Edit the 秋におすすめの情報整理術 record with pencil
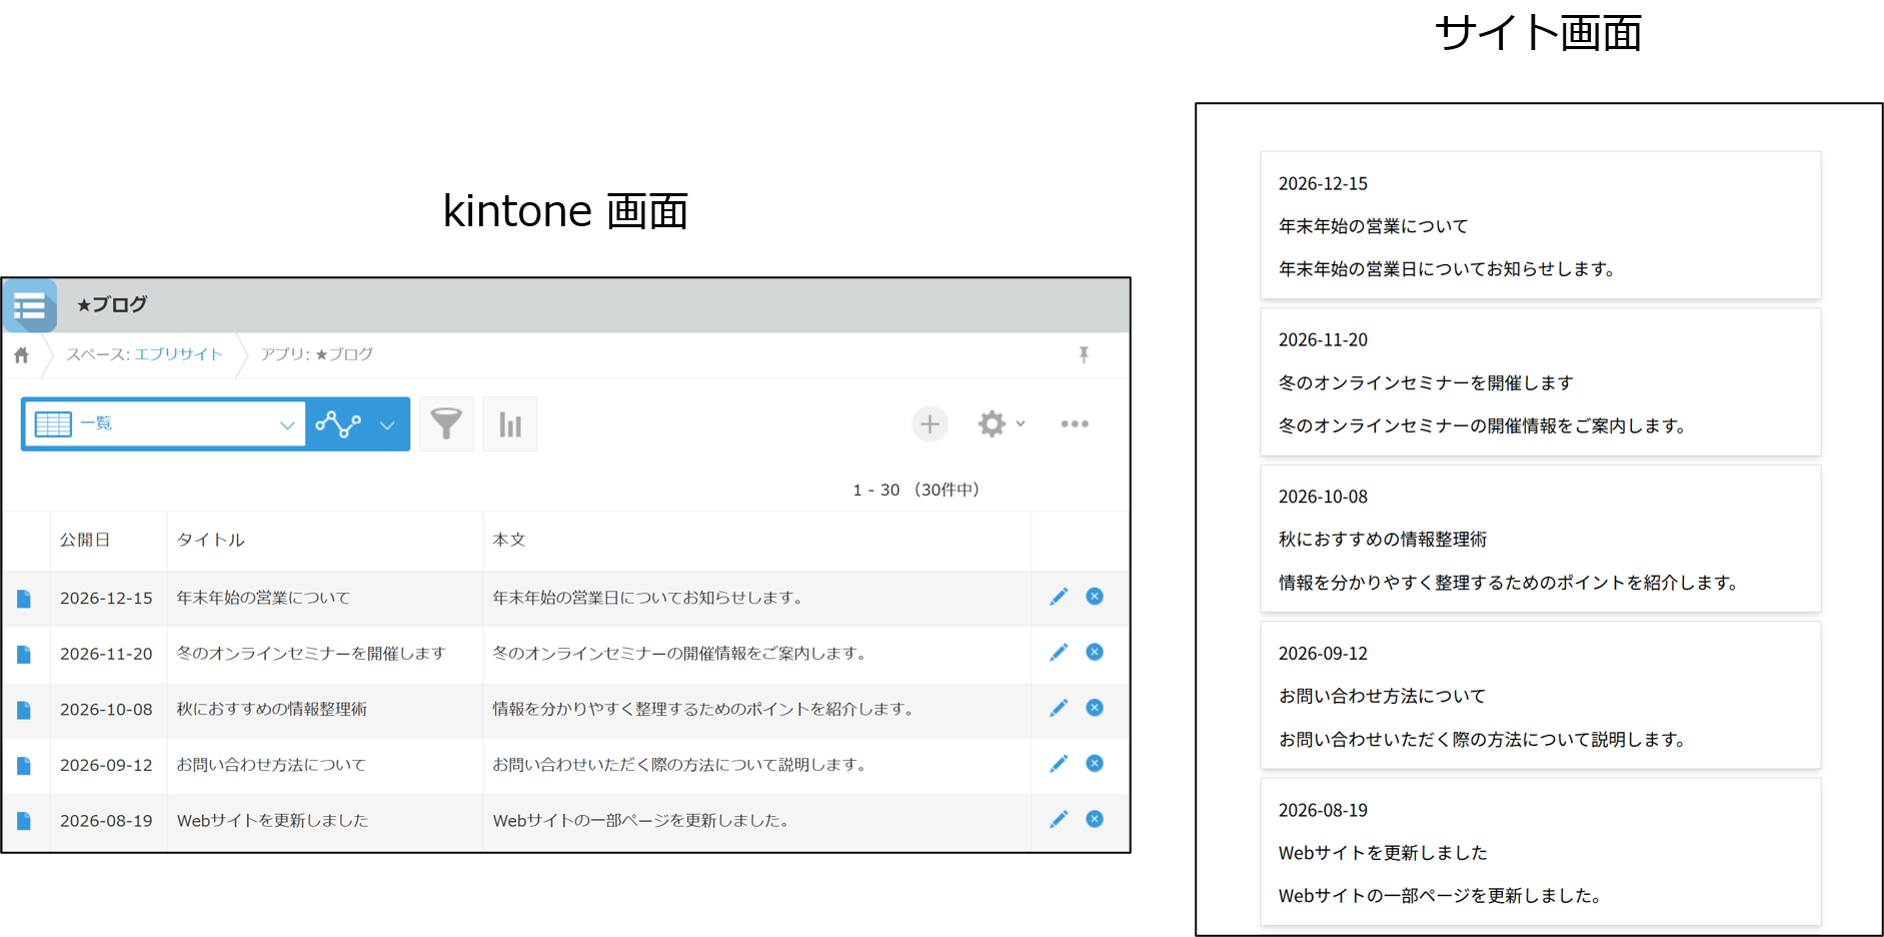This screenshot has height=937, width=1884. (x=1058, y=708)
